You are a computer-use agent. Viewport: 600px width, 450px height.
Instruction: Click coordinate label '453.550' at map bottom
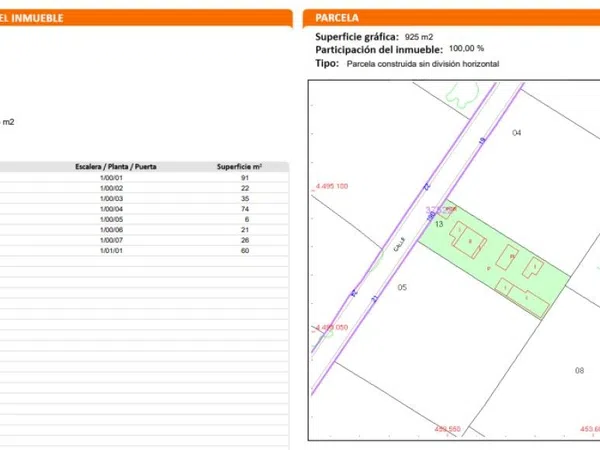click(x=447, y=429)
